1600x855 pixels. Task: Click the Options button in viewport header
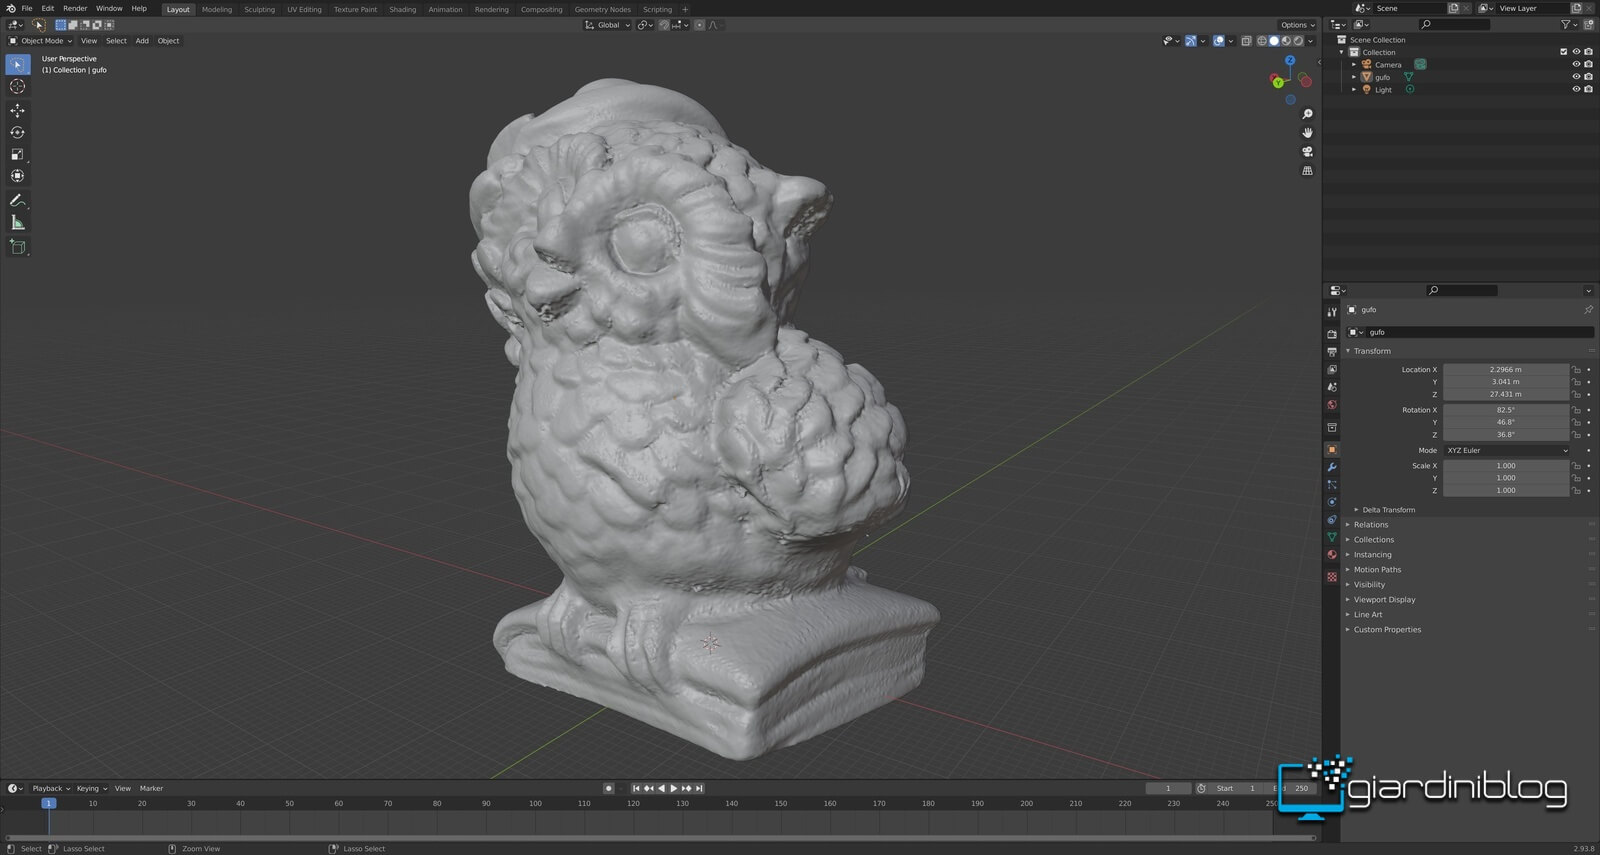click(x=1297, y=25)
